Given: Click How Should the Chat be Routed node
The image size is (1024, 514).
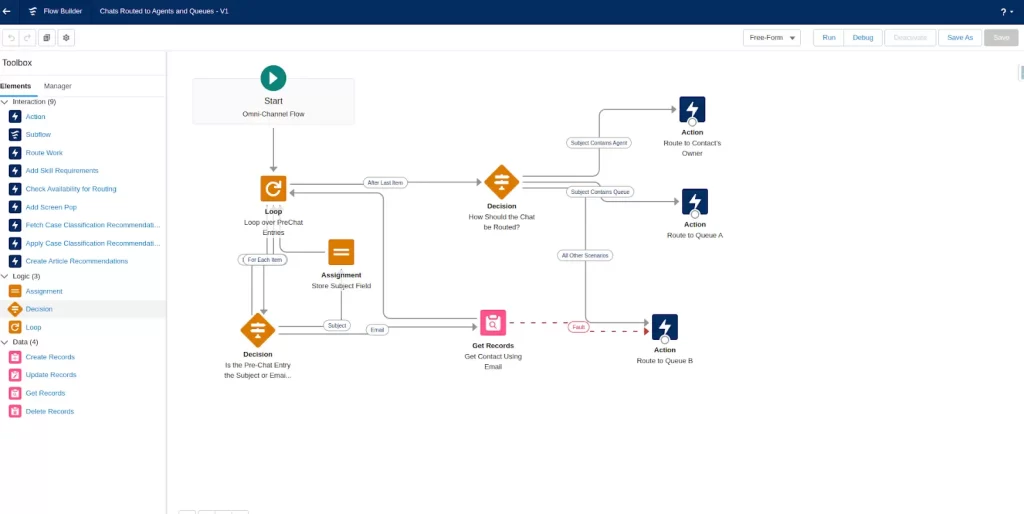Looking at the screenshot, I should tap(502, 182).
